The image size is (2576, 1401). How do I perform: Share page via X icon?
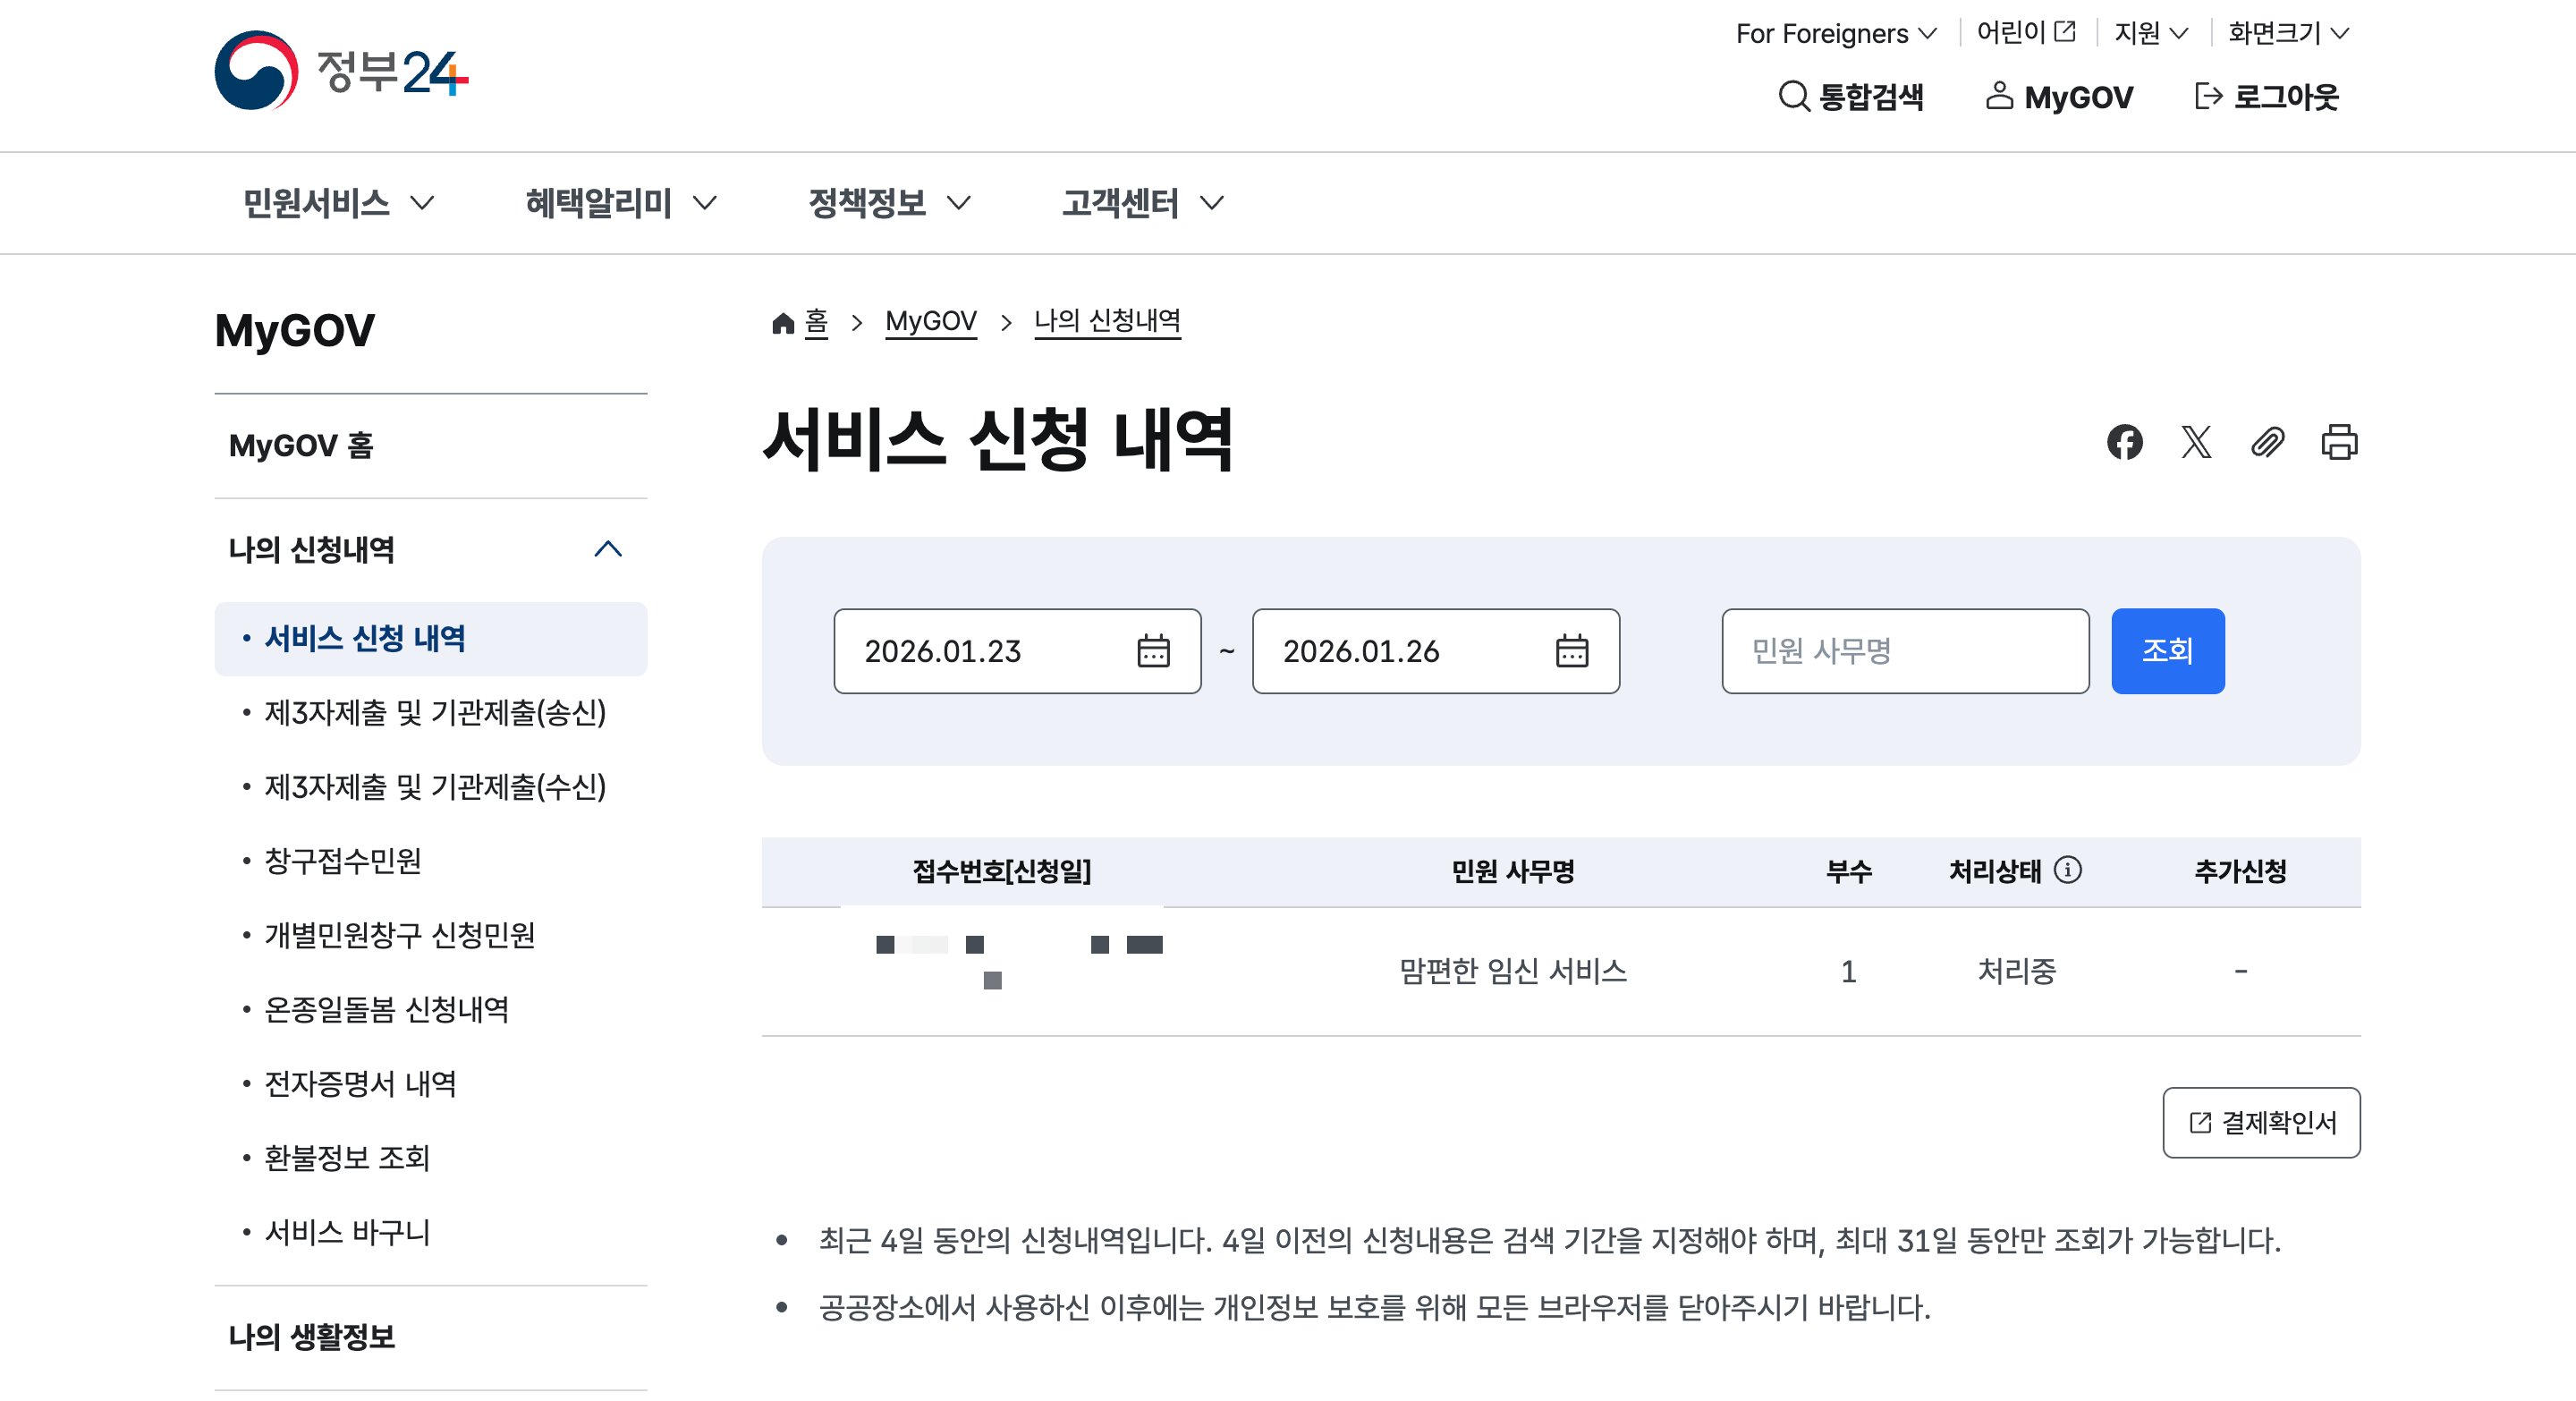click(2196, 441)
